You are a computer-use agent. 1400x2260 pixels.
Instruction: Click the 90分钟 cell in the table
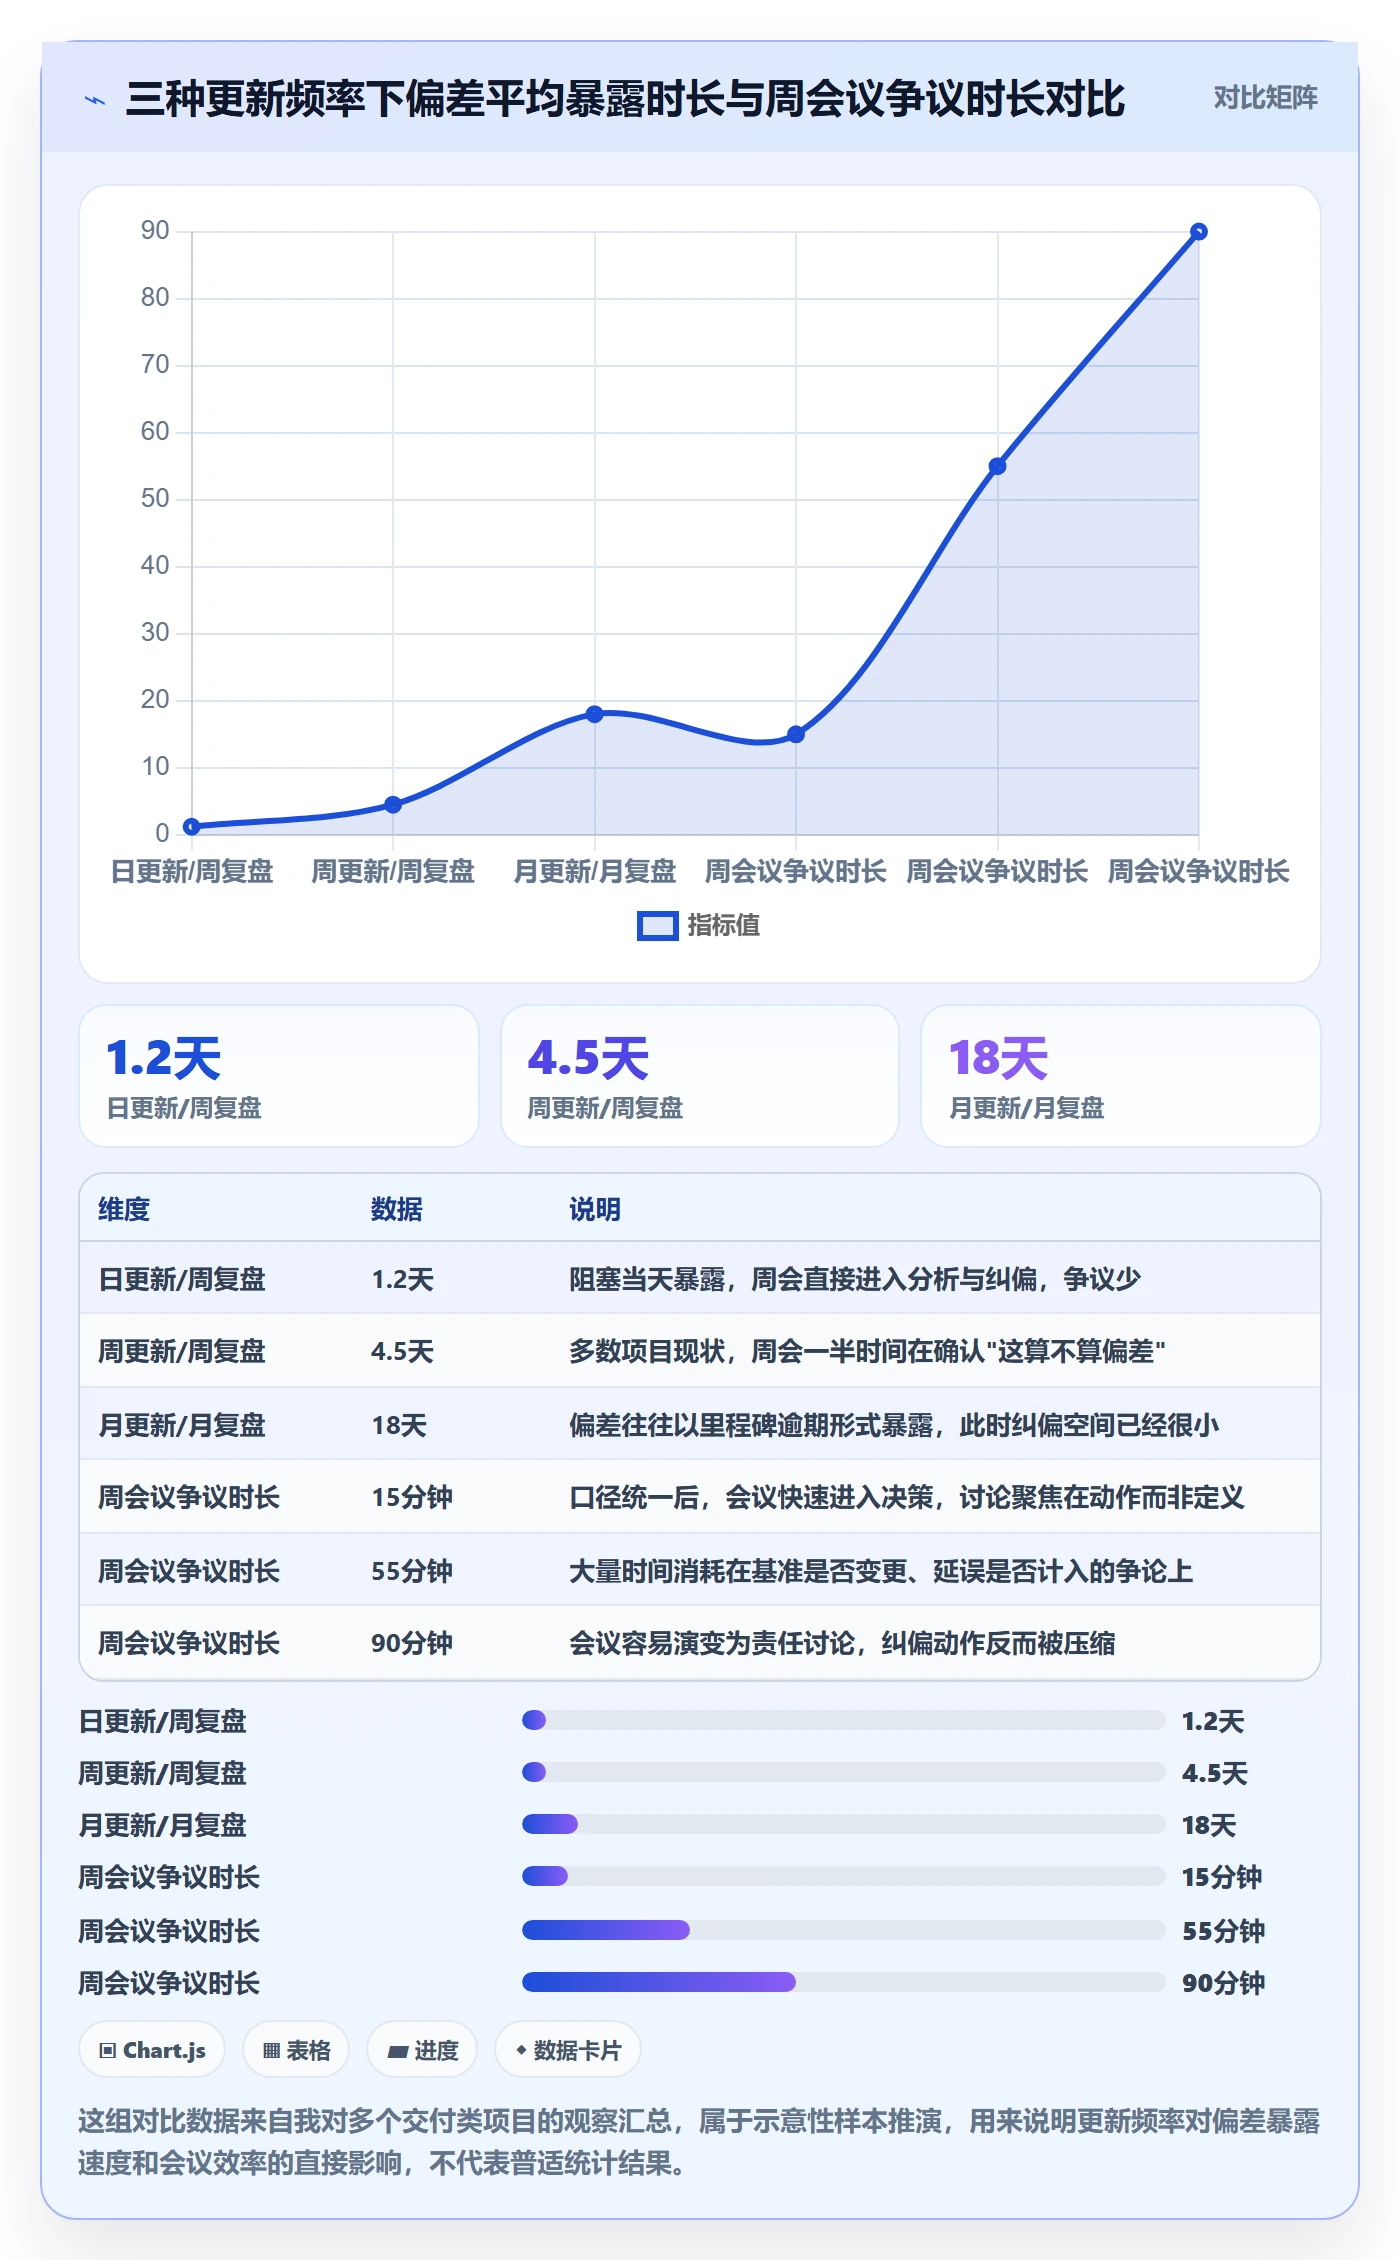[x=412, y=1642]
